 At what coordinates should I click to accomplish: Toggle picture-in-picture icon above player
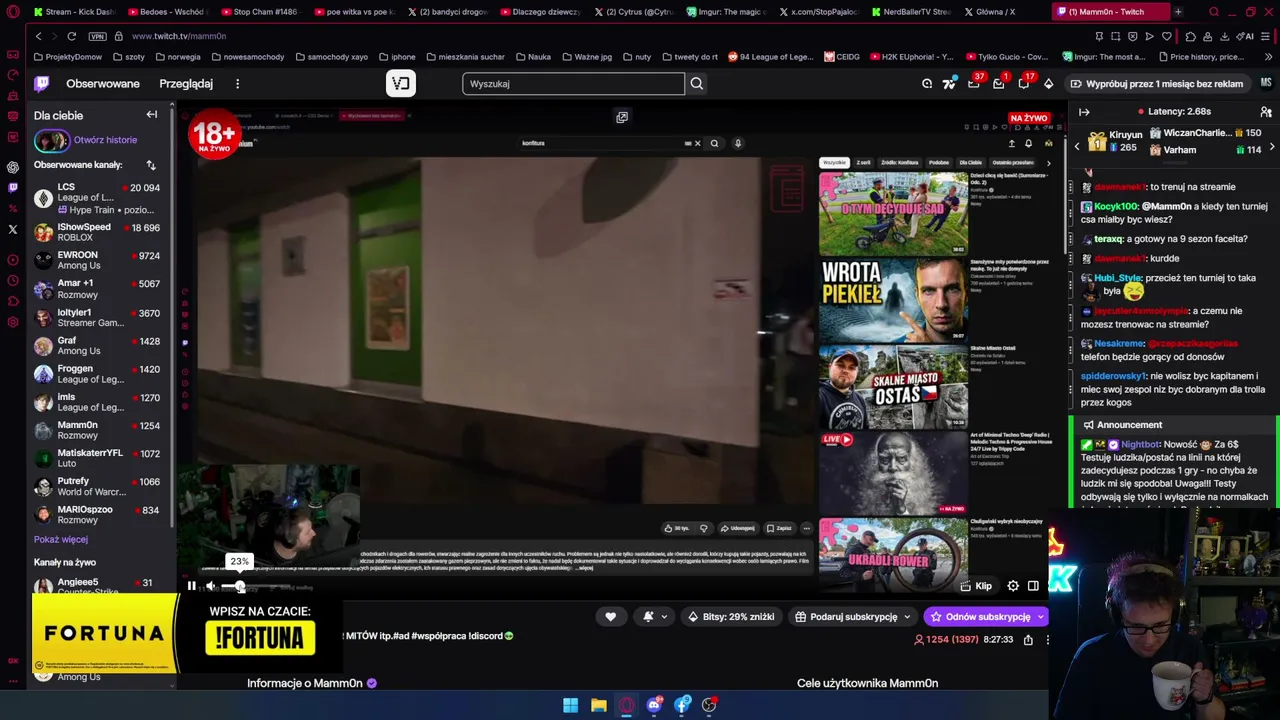click(x=622, y=117)
